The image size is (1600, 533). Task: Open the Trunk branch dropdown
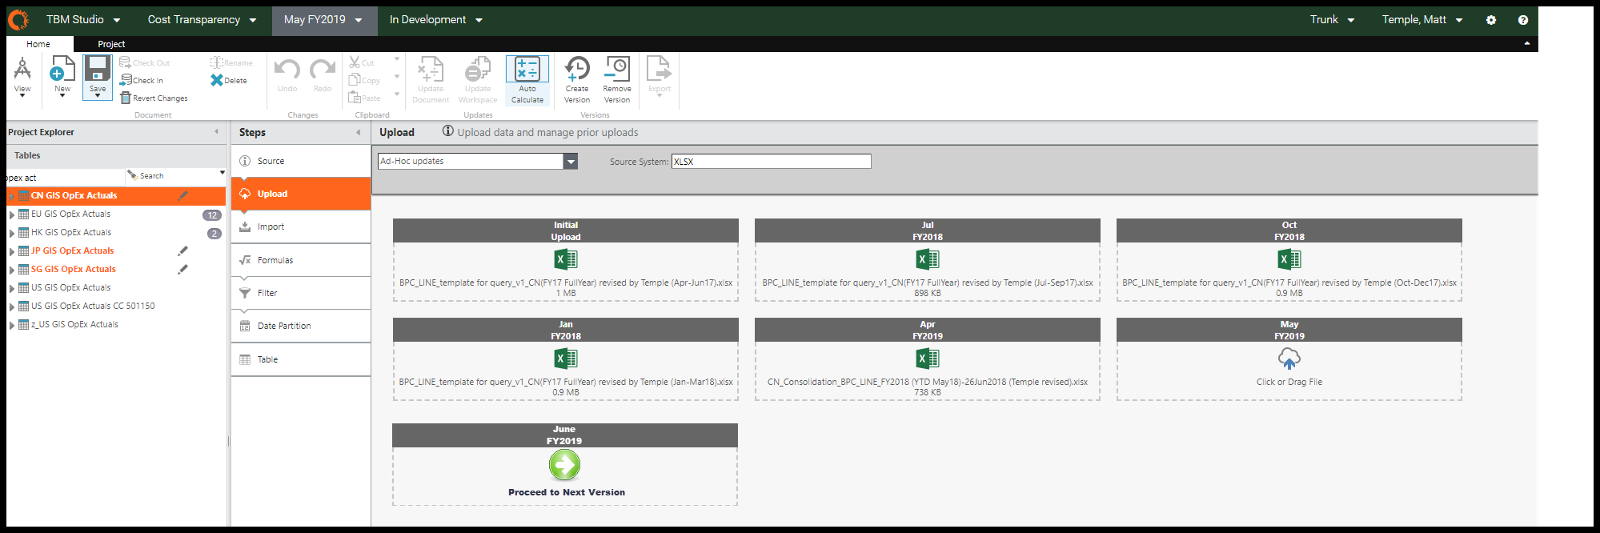click(x=1332, y=19)
